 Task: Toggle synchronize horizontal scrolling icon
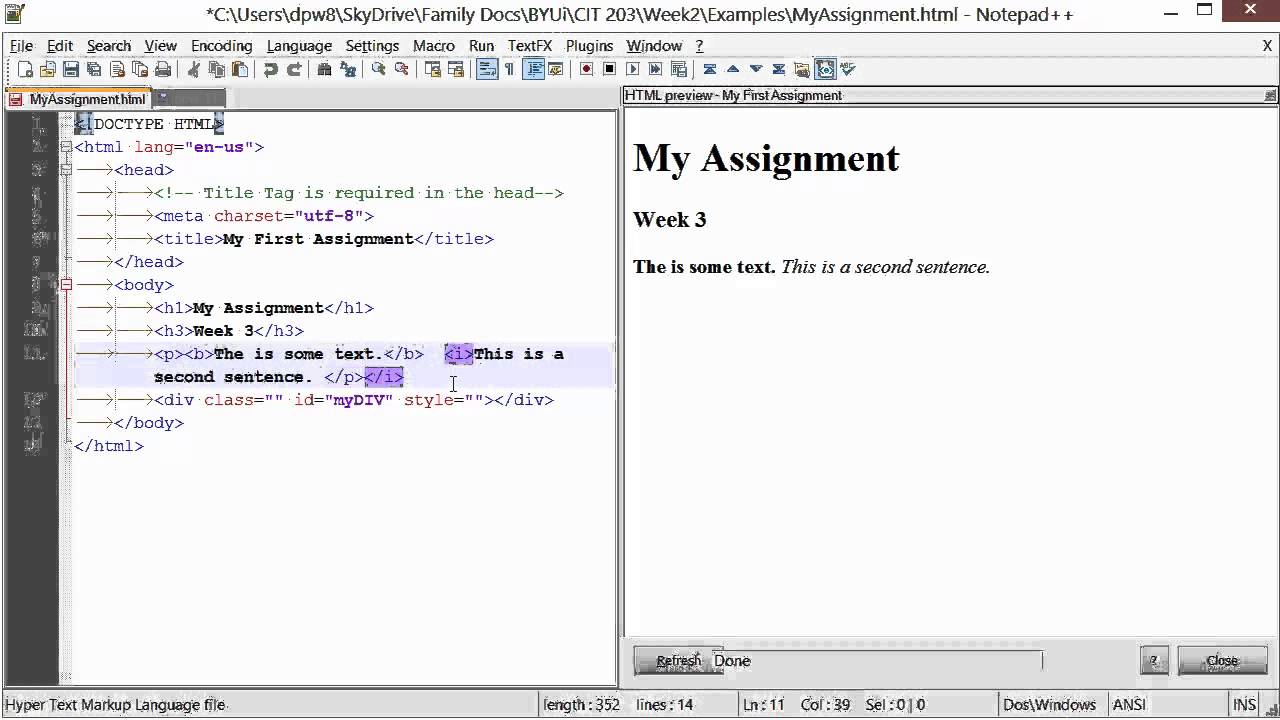(x=455, y=69)
